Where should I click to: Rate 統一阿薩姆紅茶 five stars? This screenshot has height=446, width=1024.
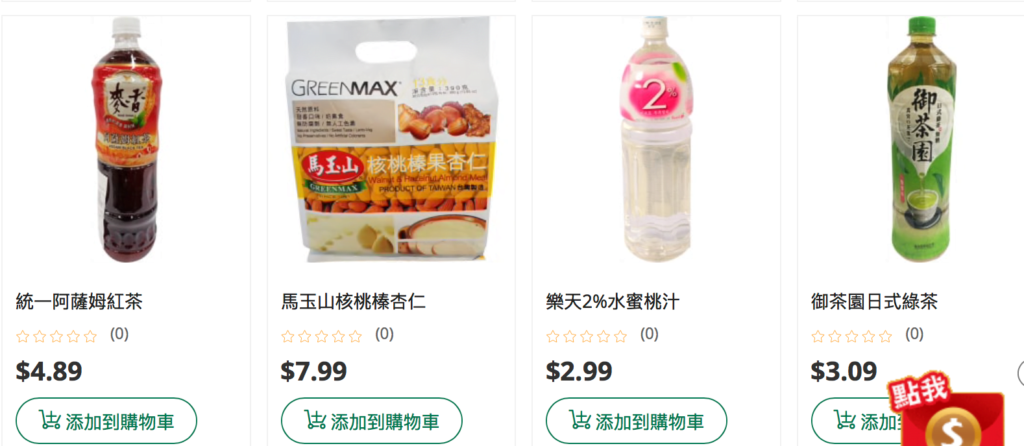coord(90,336)
